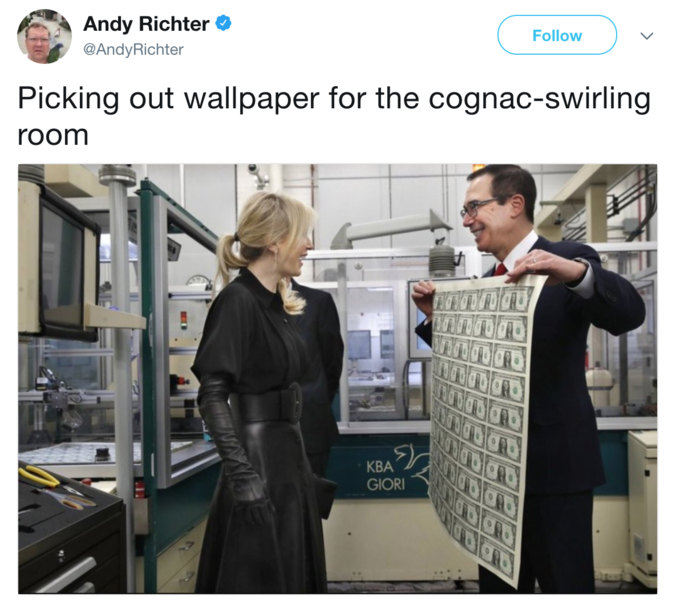Open the Andy Richter display name
Image resolution: width=680 pixels, height=609 pixels.
[x=146, y=23]
